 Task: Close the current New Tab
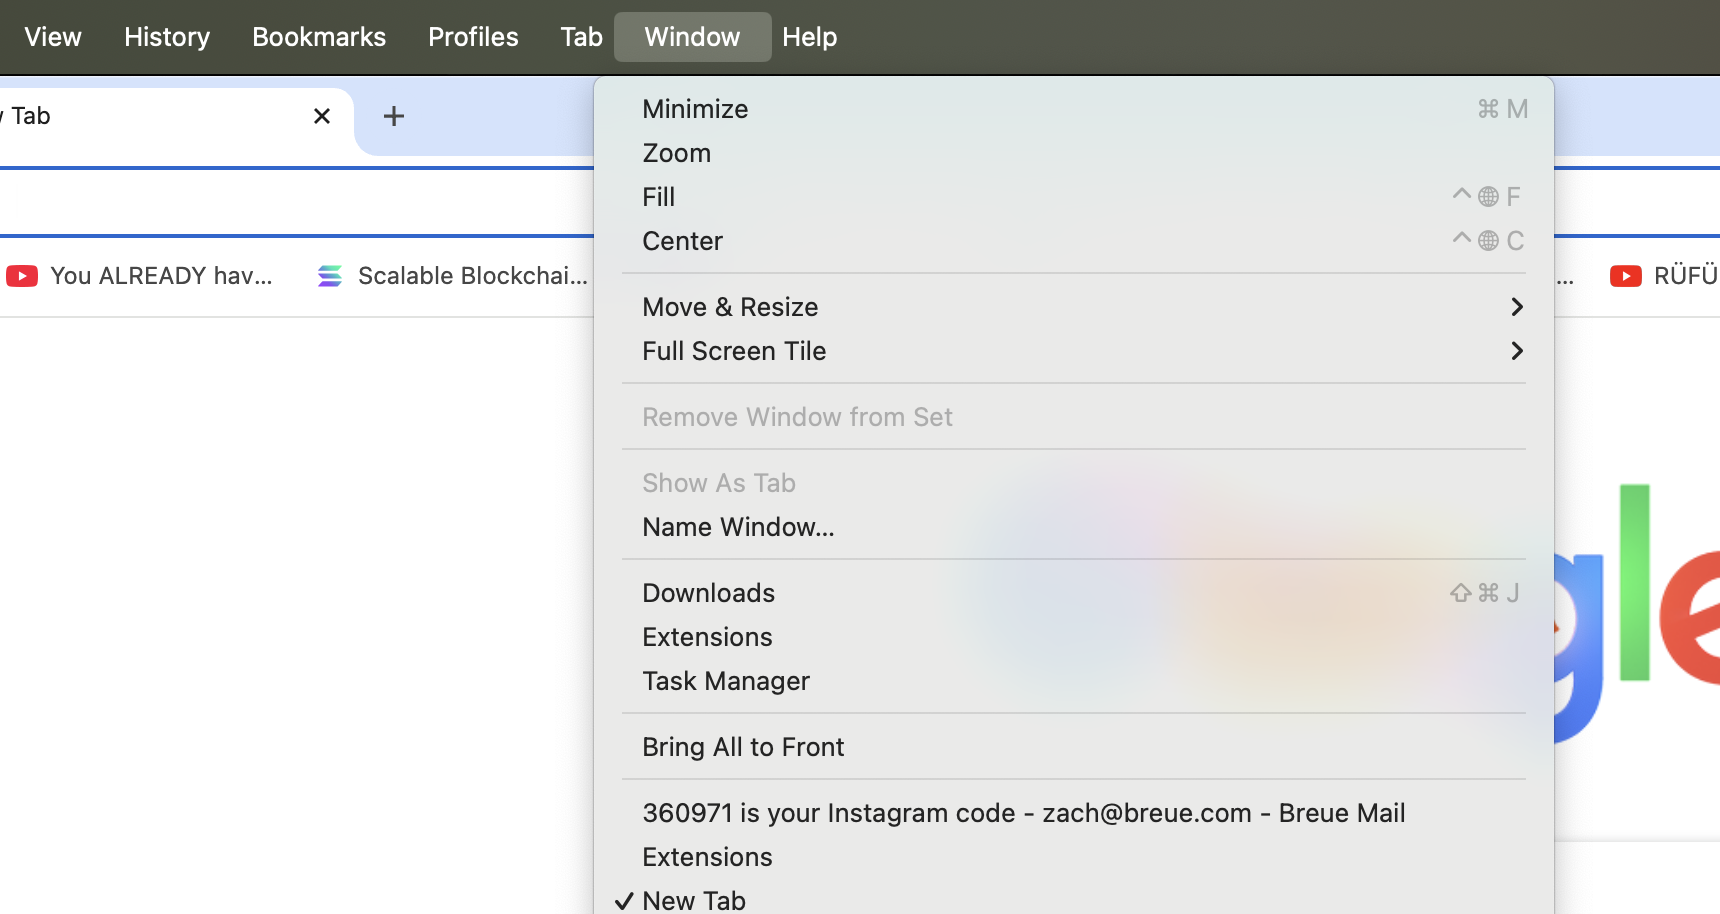pos(322,116)
